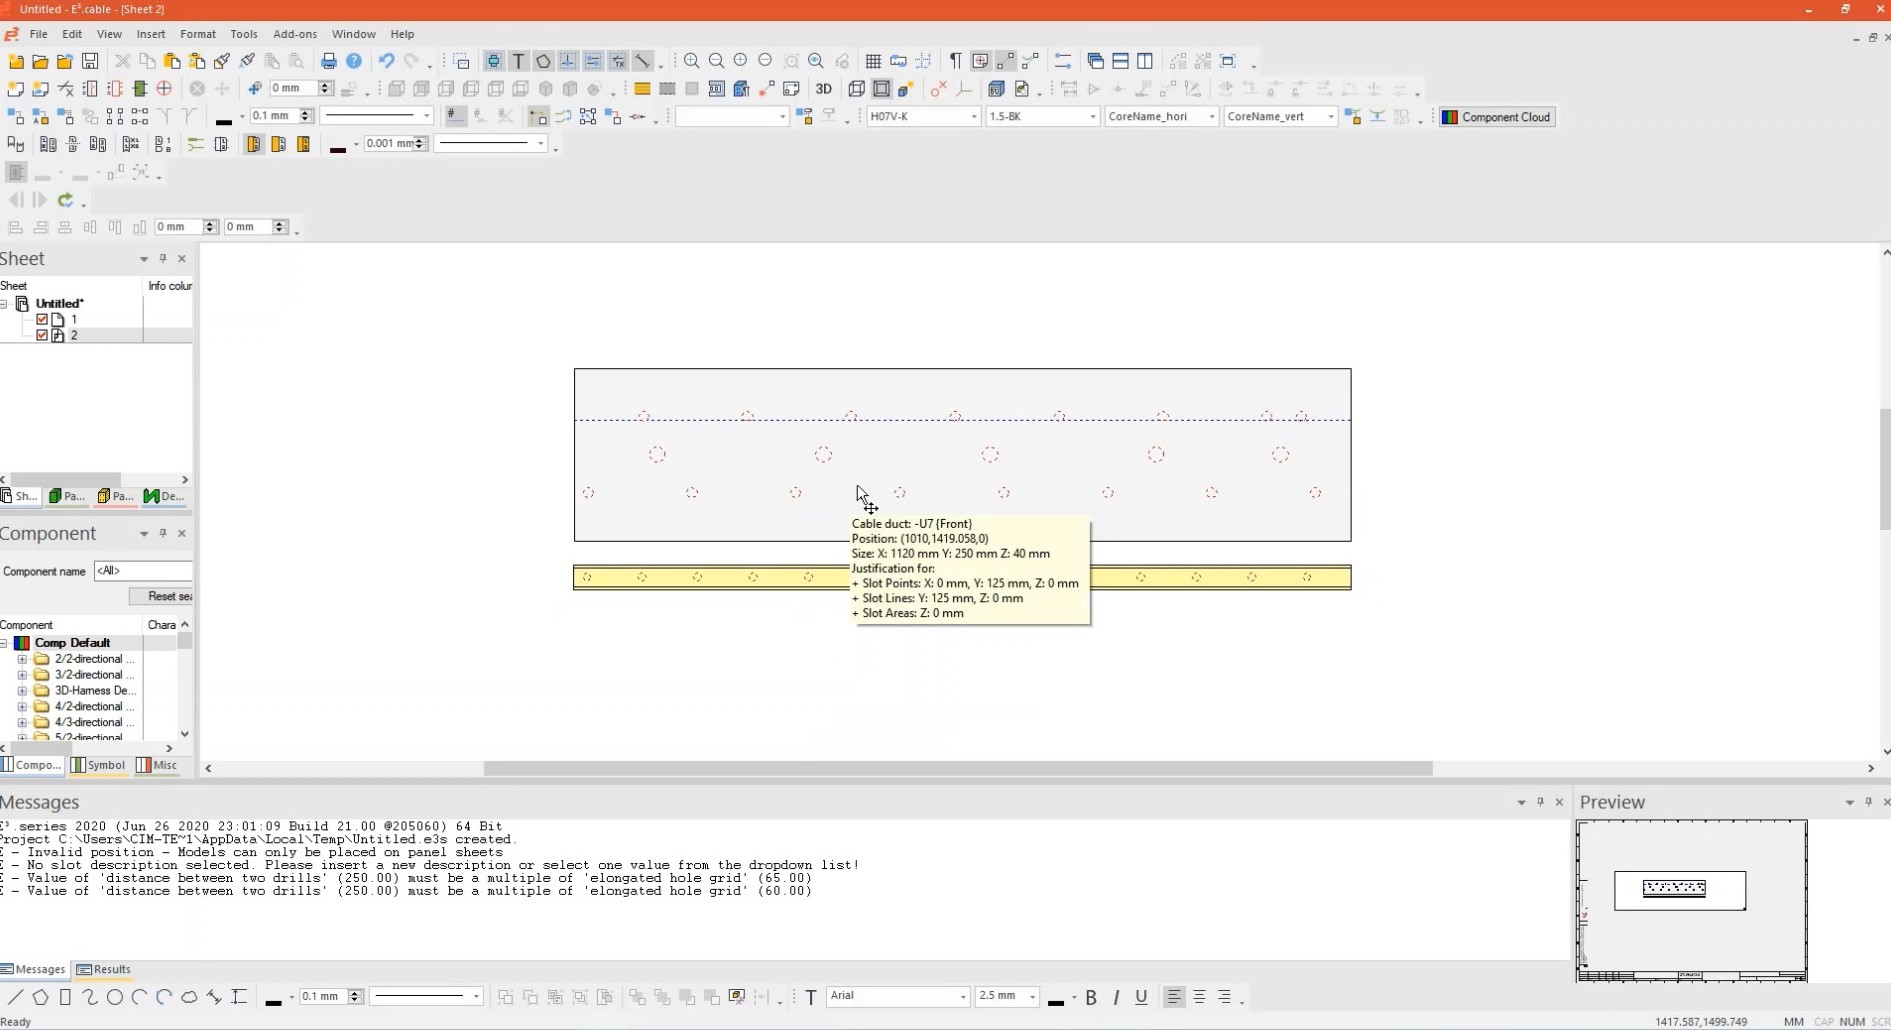This screenshot has height=1030, width=1891.
Task: Open the File menu
Action: (x=38, y=34)
